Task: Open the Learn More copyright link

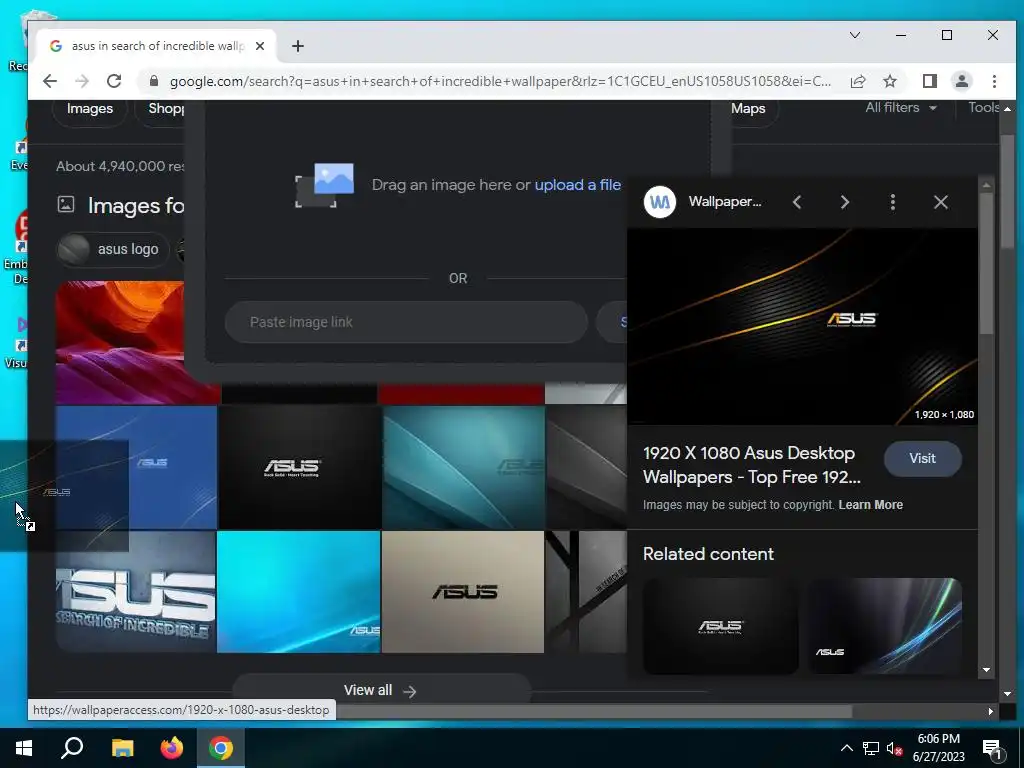Action: 871,505
